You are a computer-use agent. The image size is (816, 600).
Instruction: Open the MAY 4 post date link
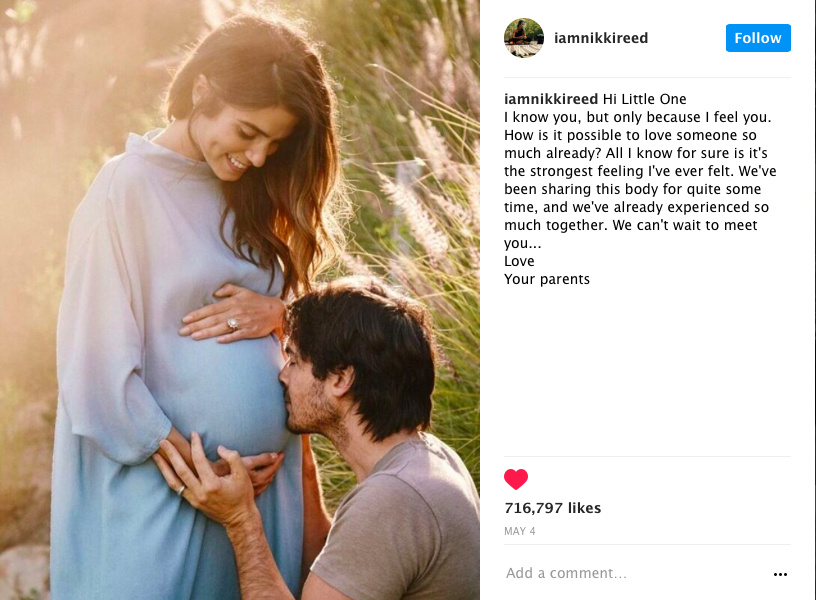[519, 531]
